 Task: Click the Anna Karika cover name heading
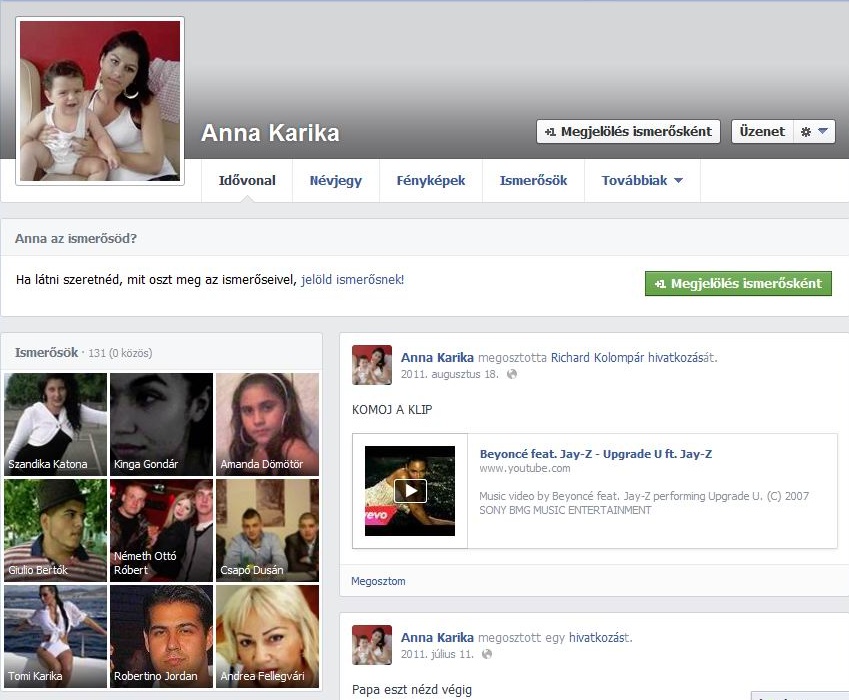pos(270,133)
